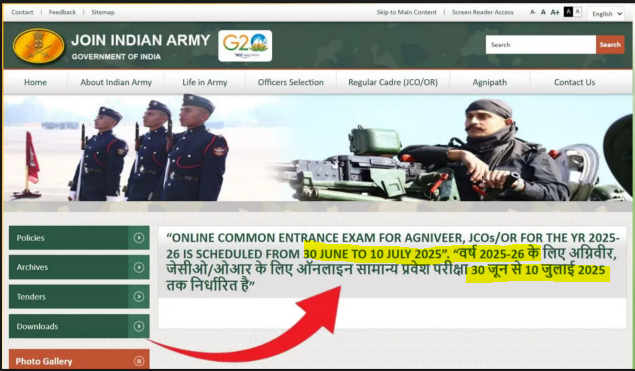635x371 pixels.
Task: Open the English language dropdown
Action: [x=606, y=14]
